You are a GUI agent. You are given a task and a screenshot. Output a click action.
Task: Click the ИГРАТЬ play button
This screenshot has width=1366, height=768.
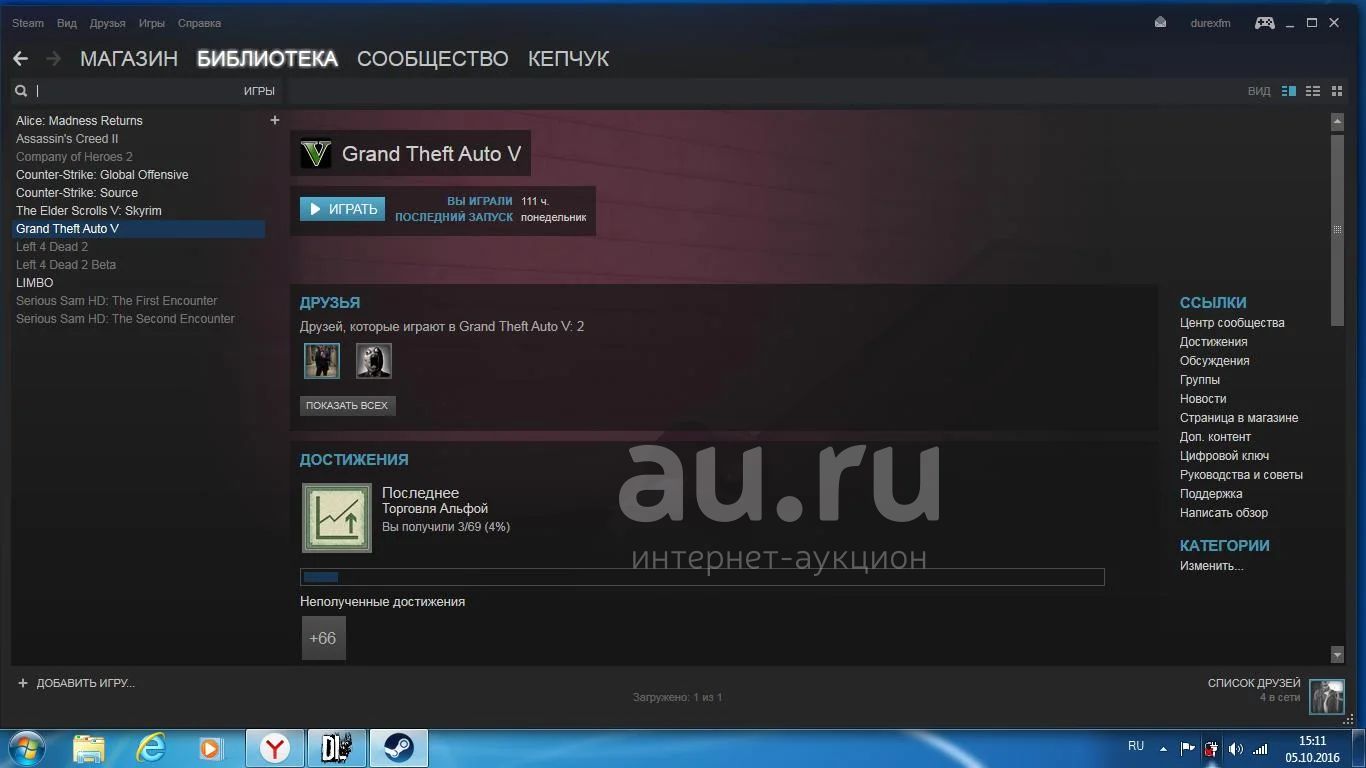tap(343, 209)
